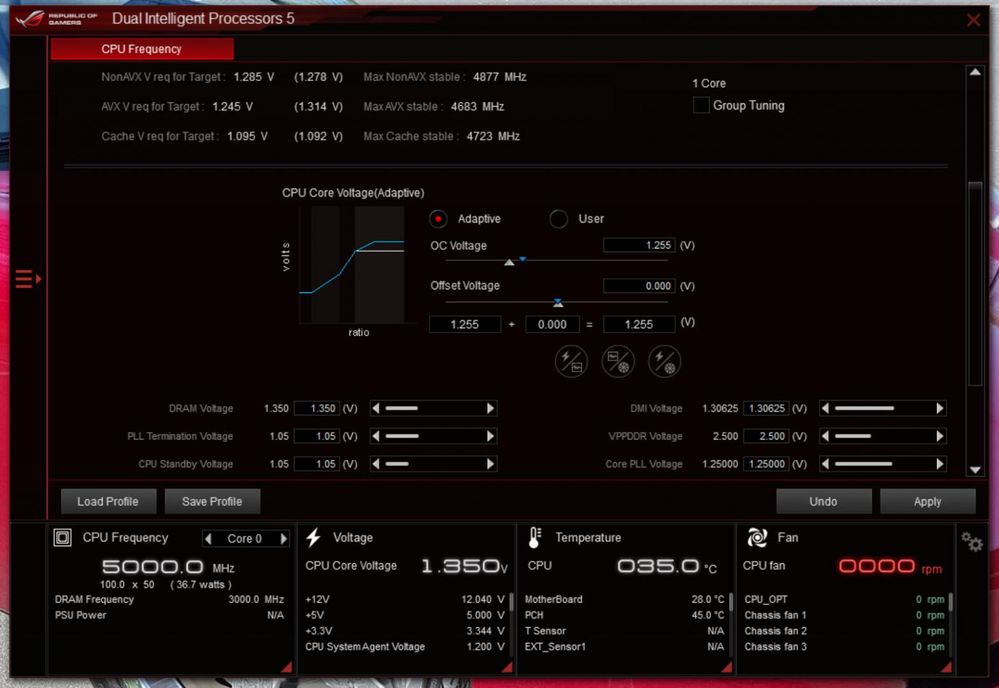Decrease VPPDDR Voltage with left arrow
The height and width of the screenshot is (688, 999).
coord(826,436)
